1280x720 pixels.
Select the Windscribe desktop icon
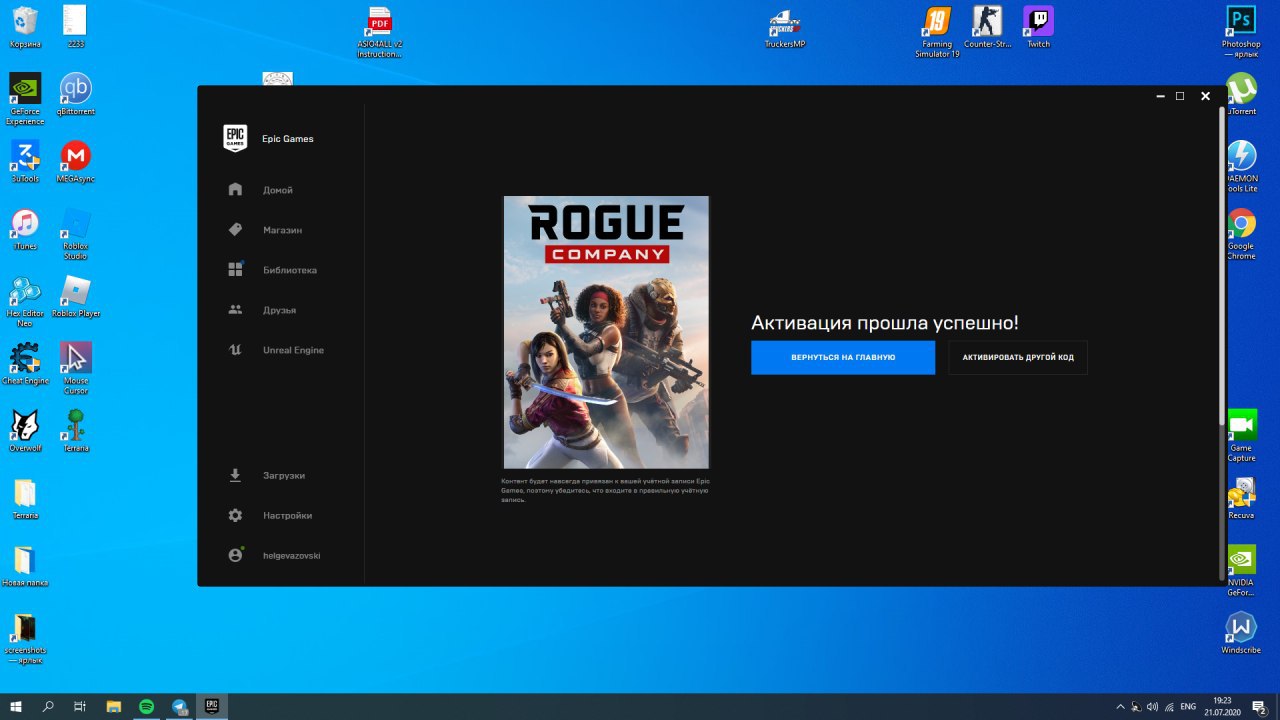[x=1241, y=632]
